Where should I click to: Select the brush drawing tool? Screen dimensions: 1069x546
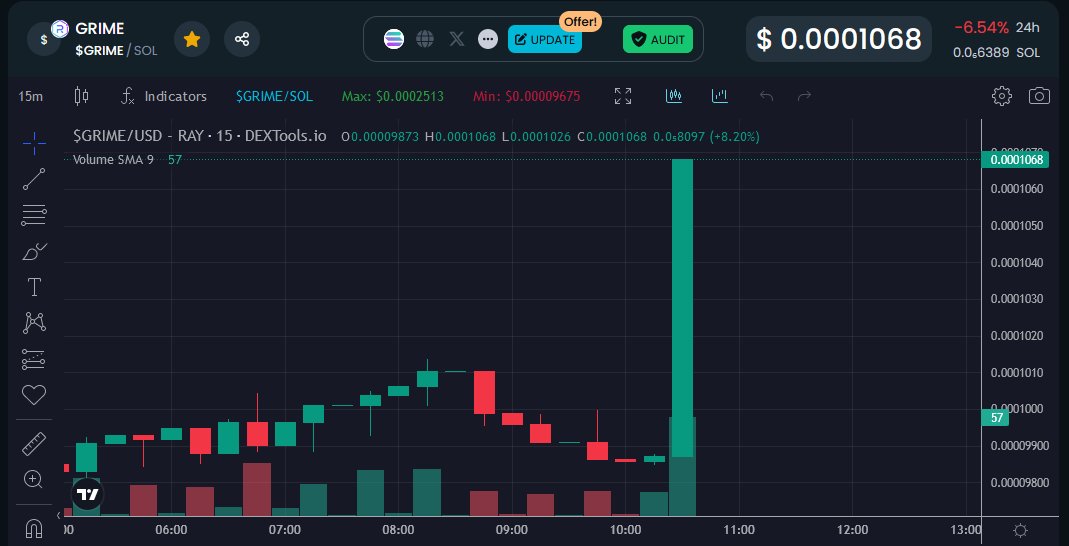click(x=34, y=252)
